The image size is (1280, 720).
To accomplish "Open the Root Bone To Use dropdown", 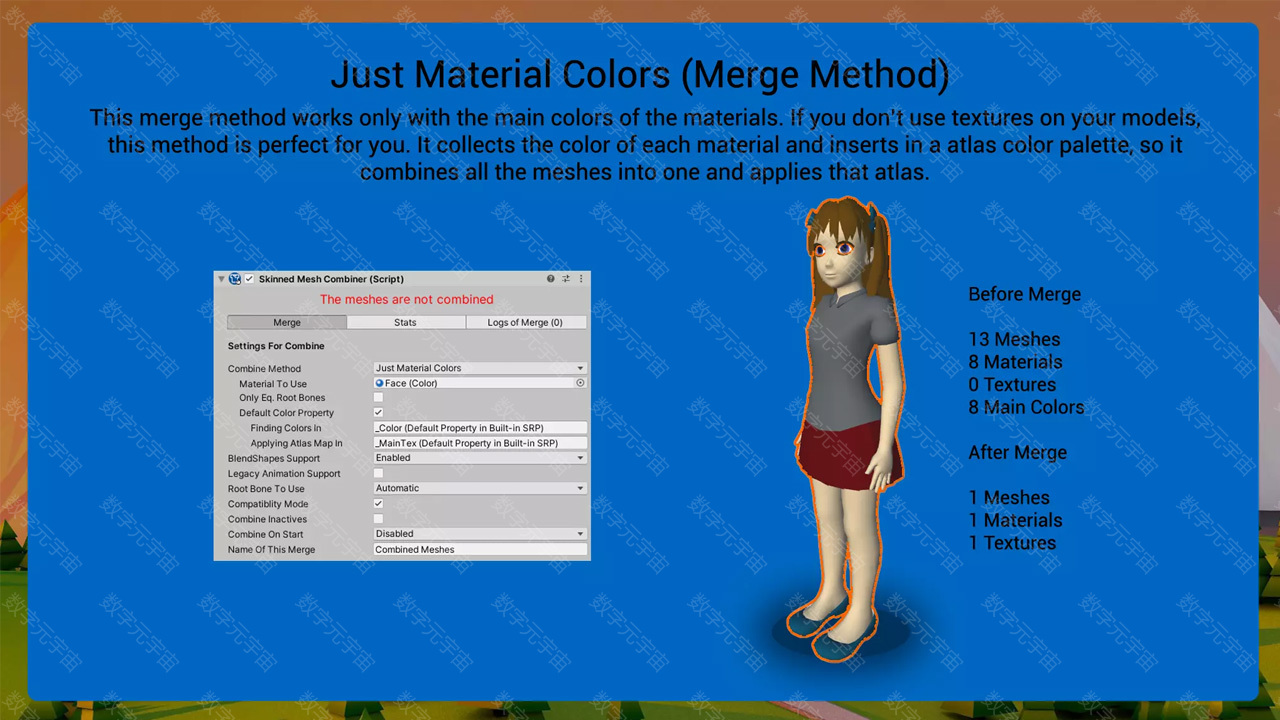I will pos(480,488).
